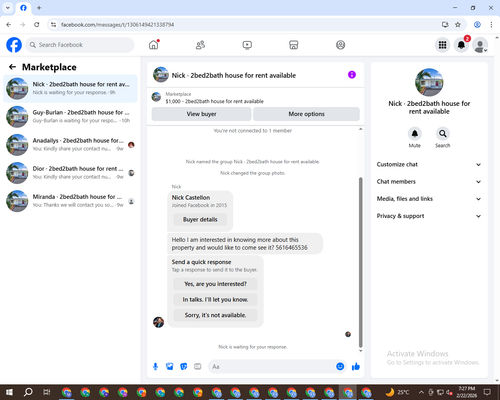
Task: Open the Windows Start menu
Action: point(9,392)
